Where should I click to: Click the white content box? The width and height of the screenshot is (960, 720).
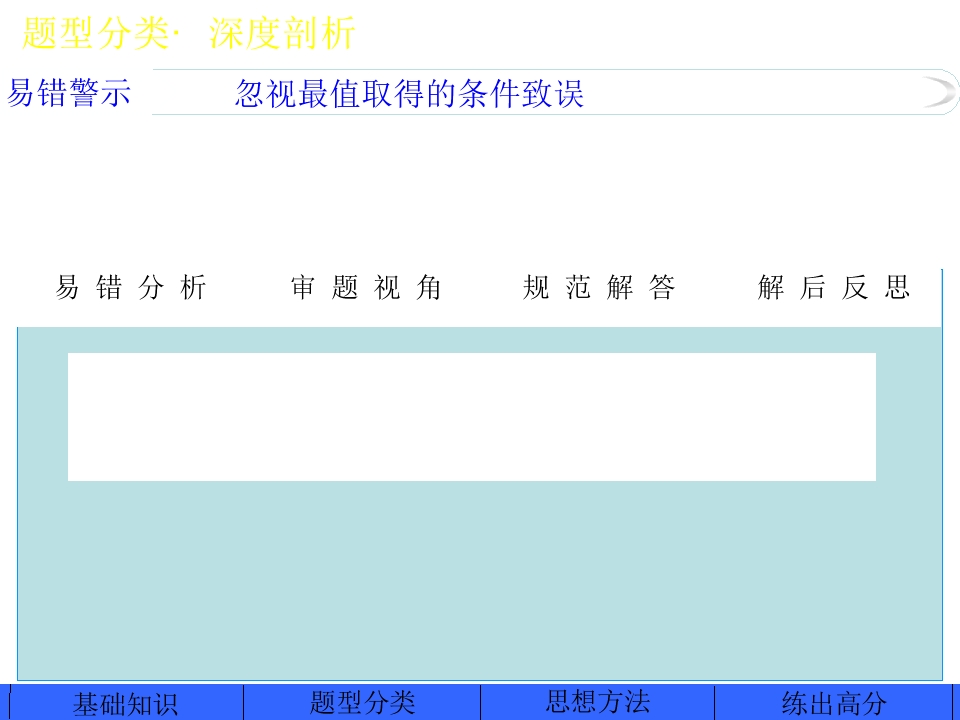tap(471, 417)
